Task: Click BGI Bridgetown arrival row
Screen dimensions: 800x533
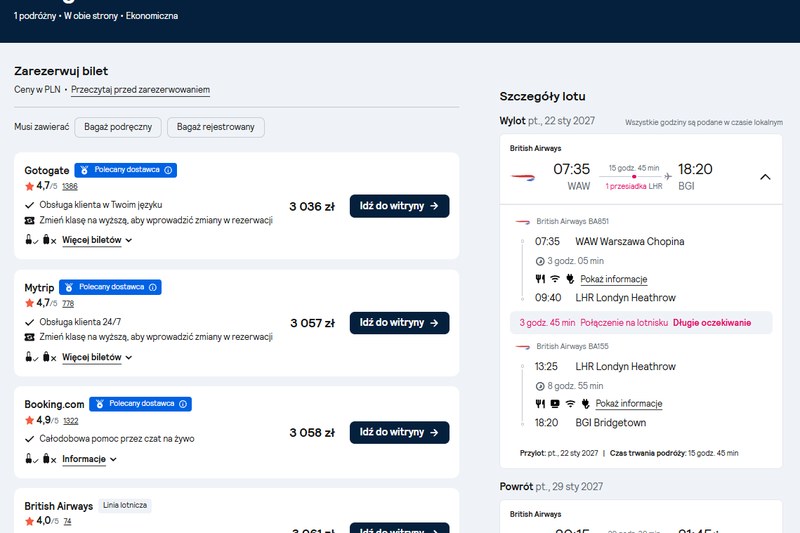Action: click(x=590, y=423)
